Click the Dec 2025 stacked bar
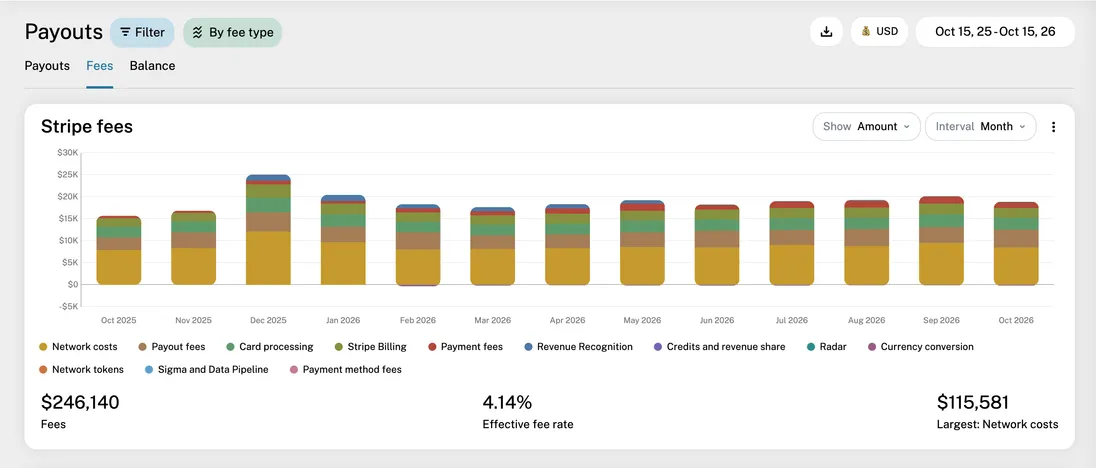Screen dimensions: 1096x468 268,230
